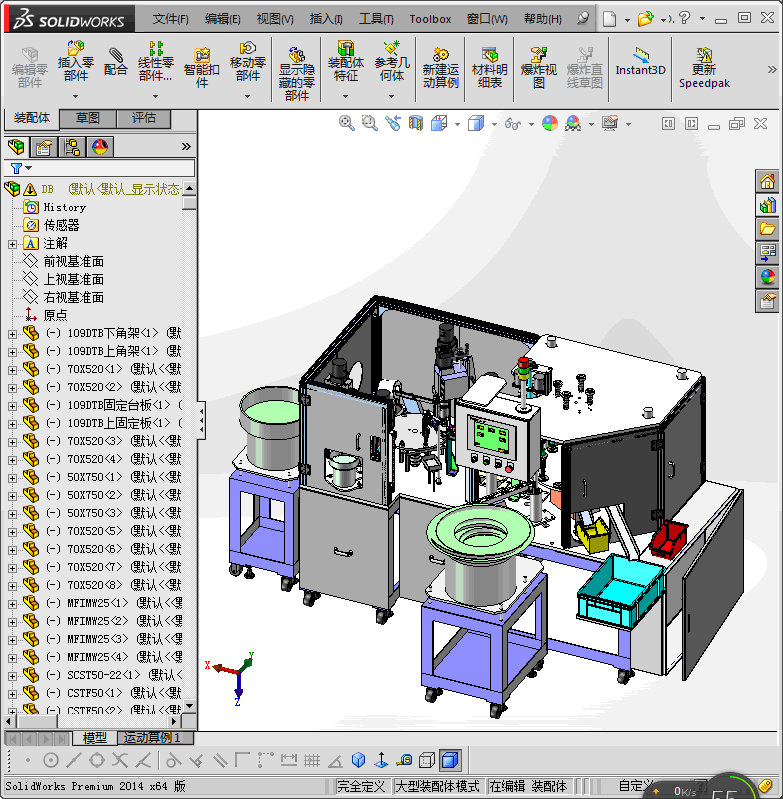
Task: Open FeatureManager design tree tab icon
Action: [x=16, y=147]
